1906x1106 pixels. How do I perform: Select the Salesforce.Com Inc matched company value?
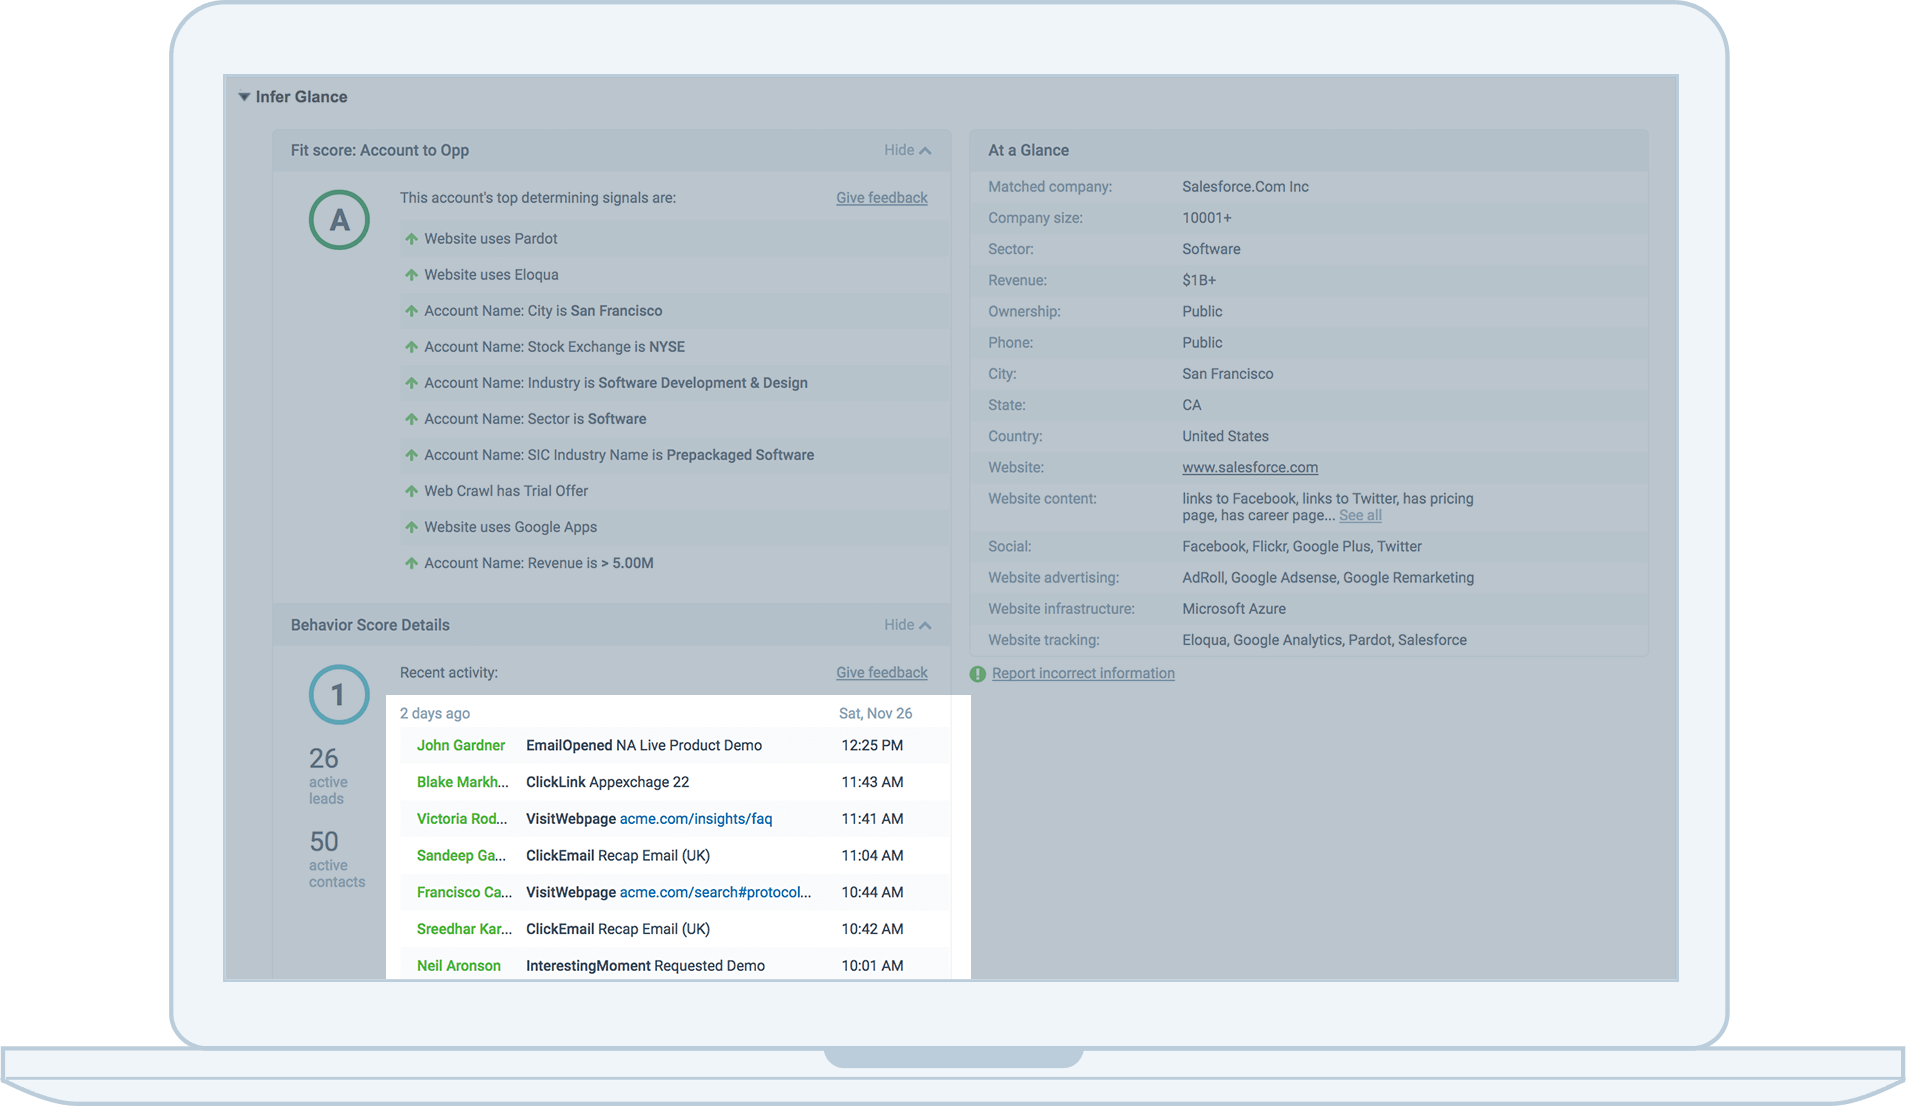click(x=1245, y=187)
